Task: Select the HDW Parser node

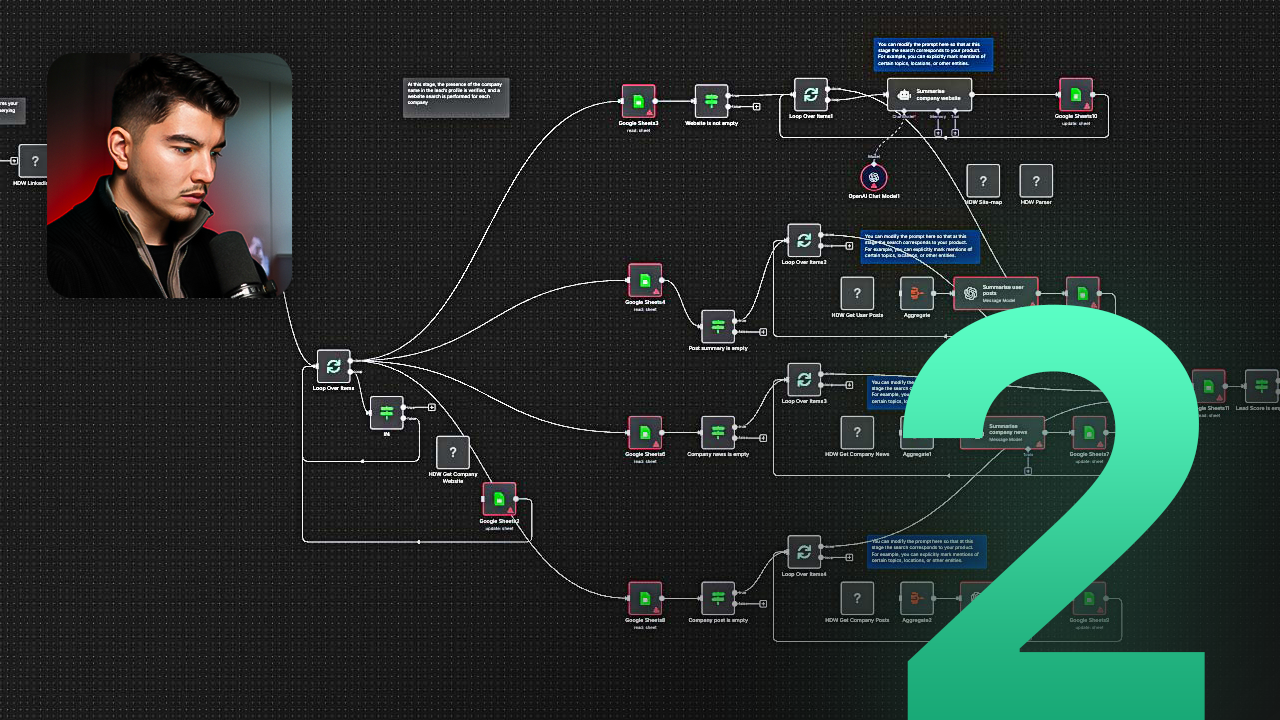Action: pyautogui.click(x=1036, y=181)
